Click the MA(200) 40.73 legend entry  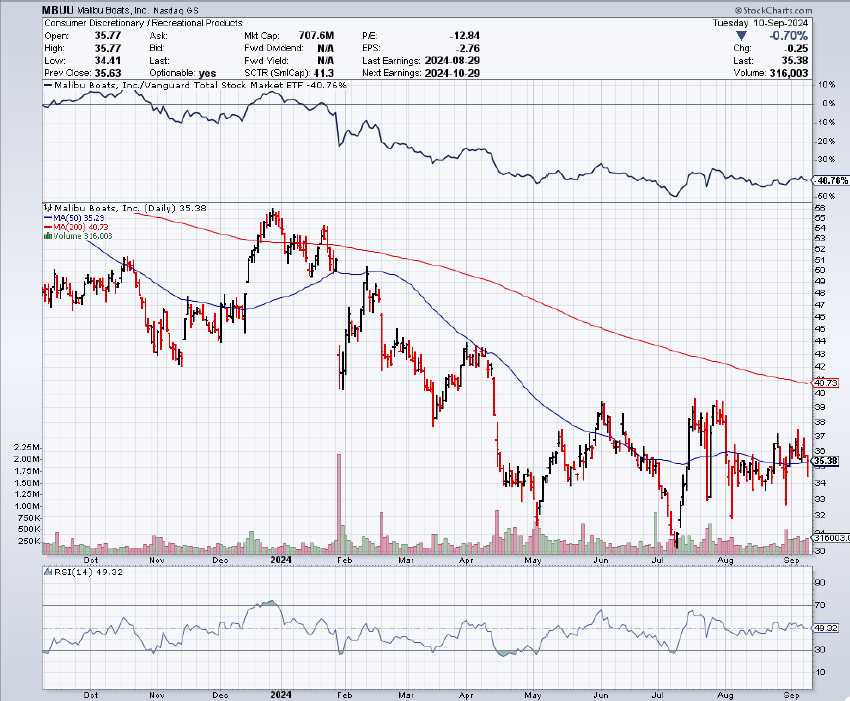(76, 227)
